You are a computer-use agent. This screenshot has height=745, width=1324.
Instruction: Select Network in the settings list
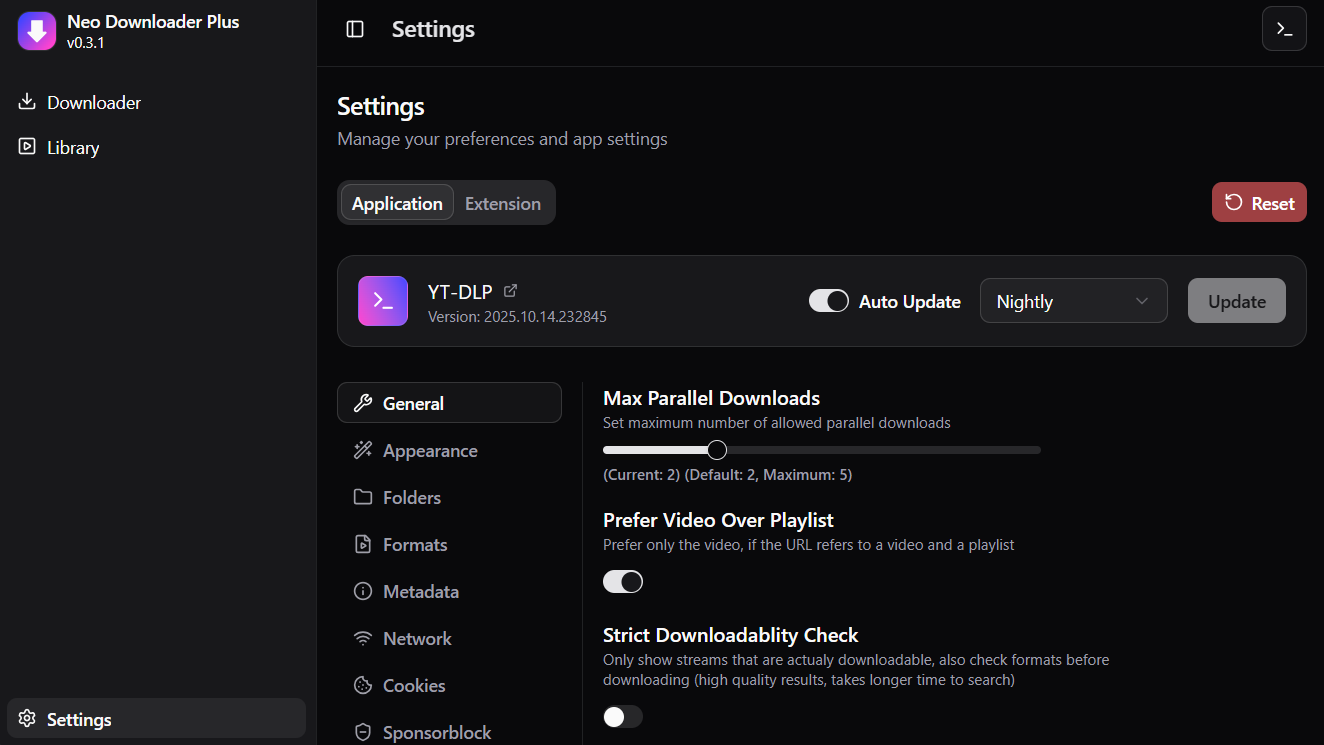(x=416, y=639)
